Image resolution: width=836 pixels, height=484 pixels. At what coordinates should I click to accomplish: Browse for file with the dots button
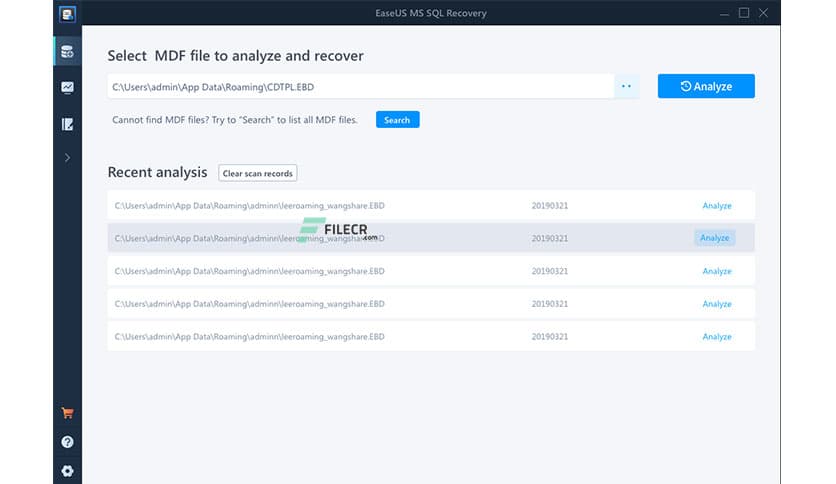tap(626, 86)
